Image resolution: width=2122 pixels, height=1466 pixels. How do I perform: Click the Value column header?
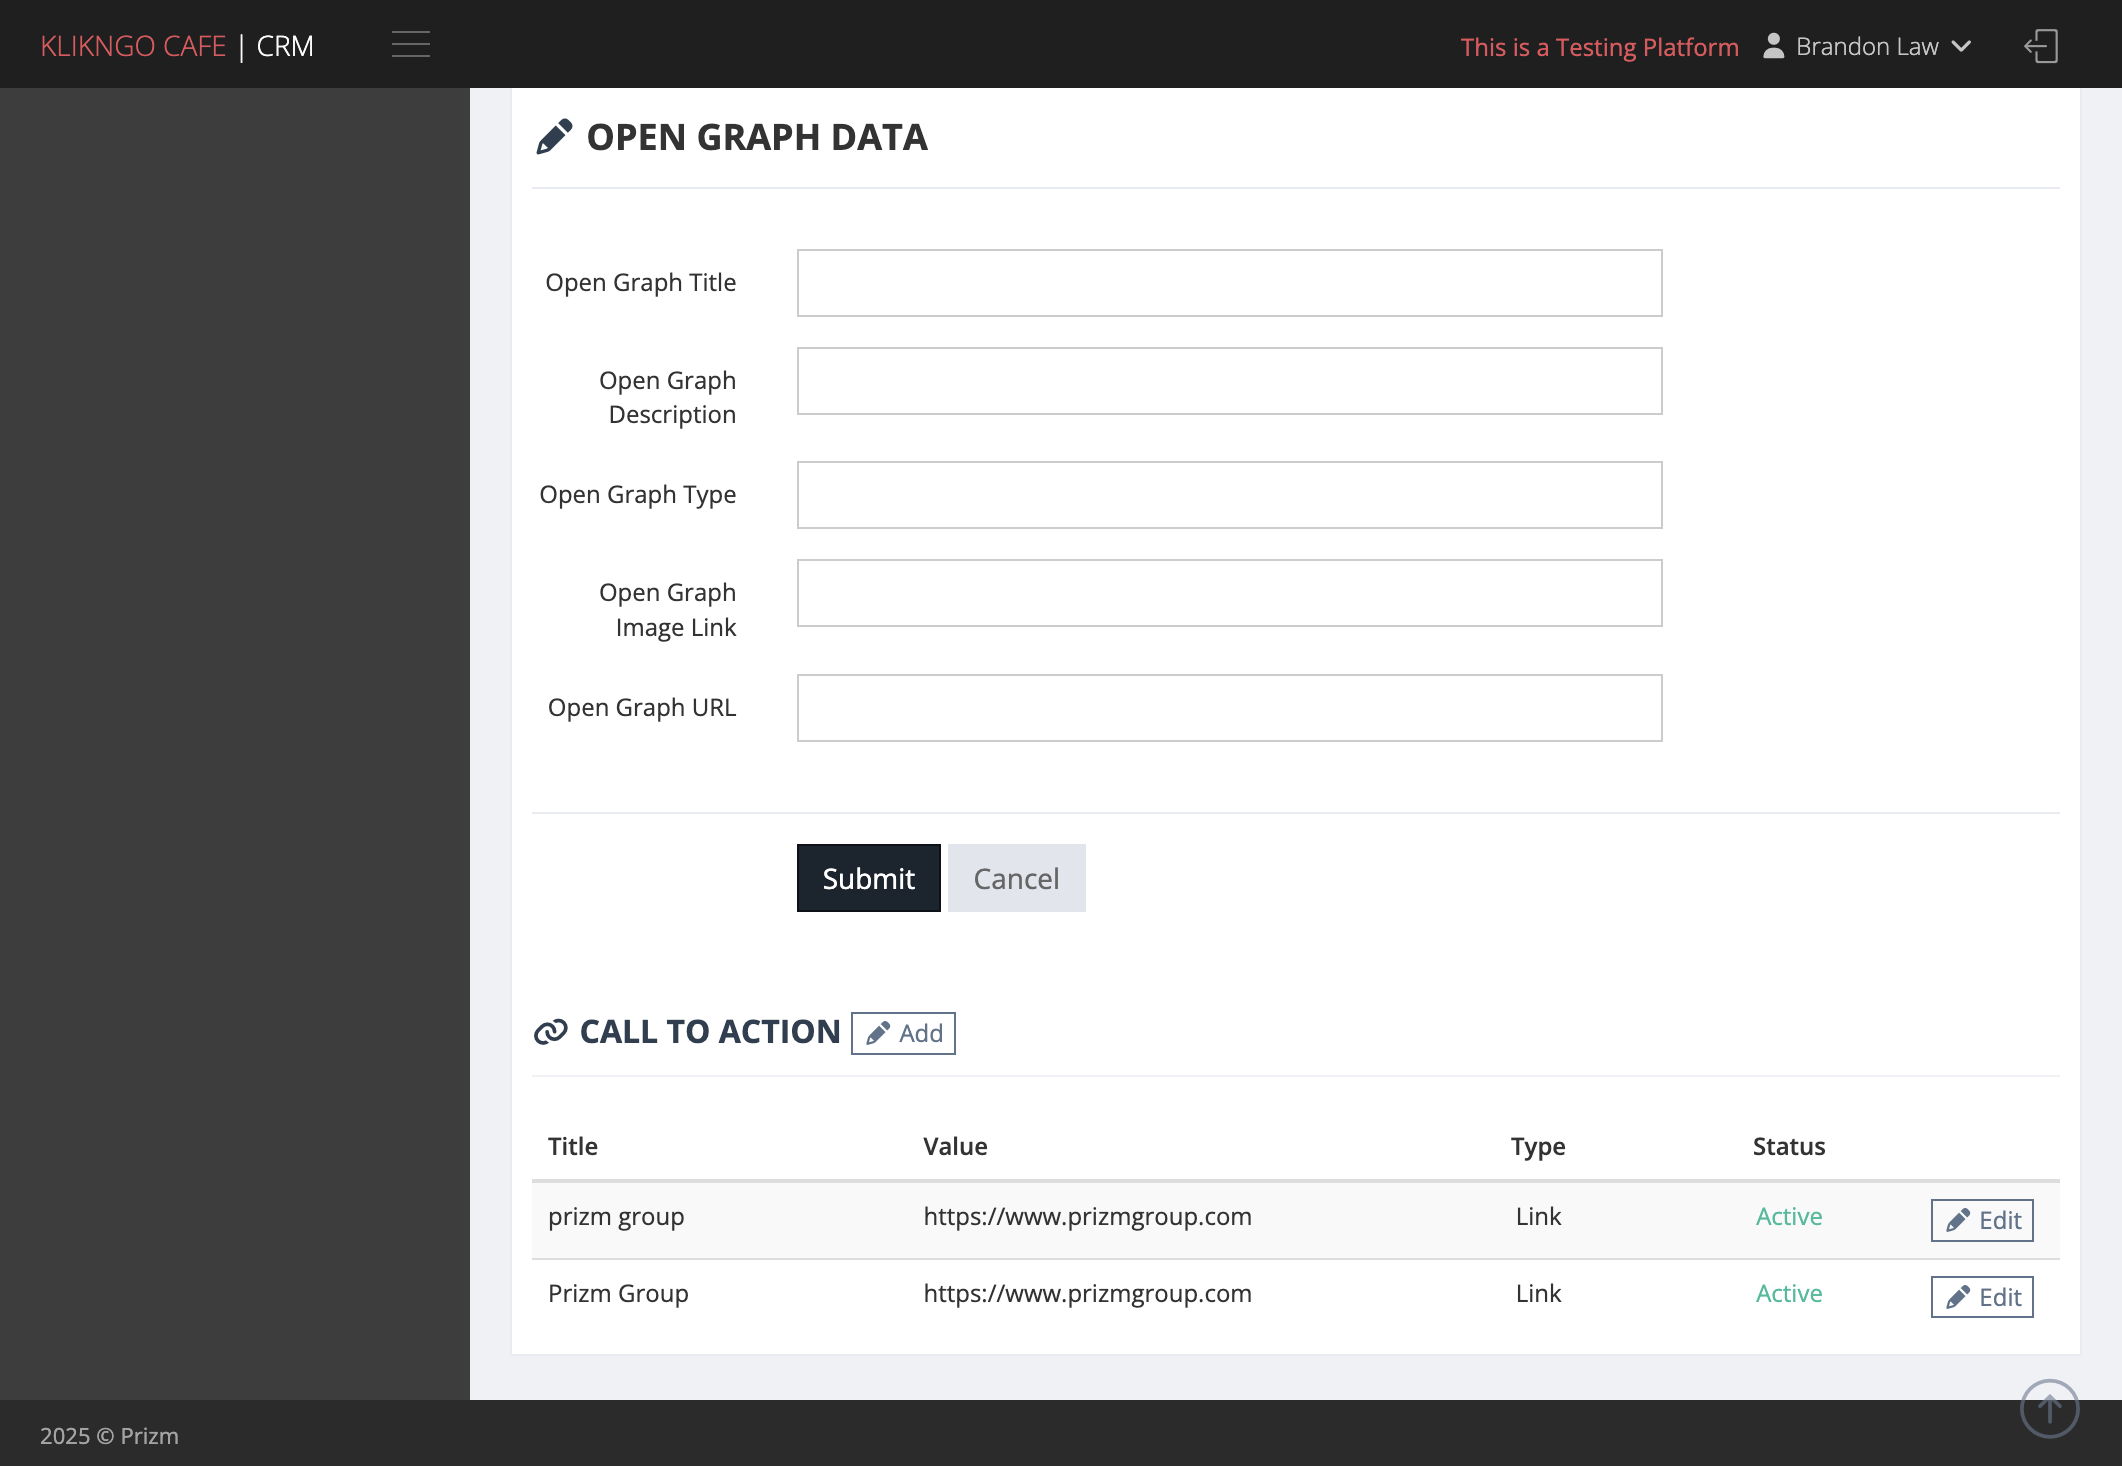pos(955,1146)
